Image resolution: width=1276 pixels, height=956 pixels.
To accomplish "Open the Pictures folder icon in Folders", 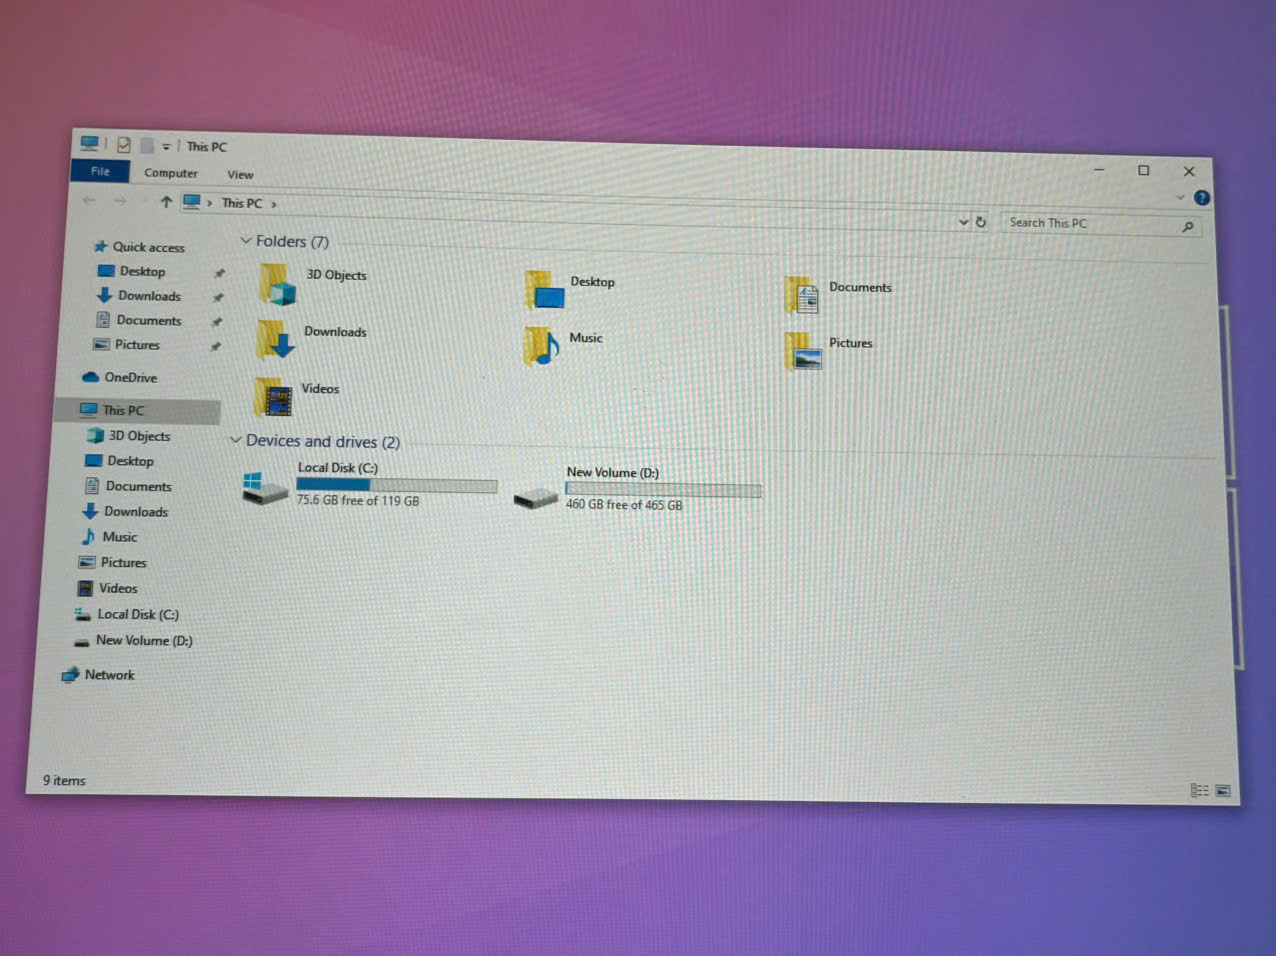I will (x=803, y=351).
